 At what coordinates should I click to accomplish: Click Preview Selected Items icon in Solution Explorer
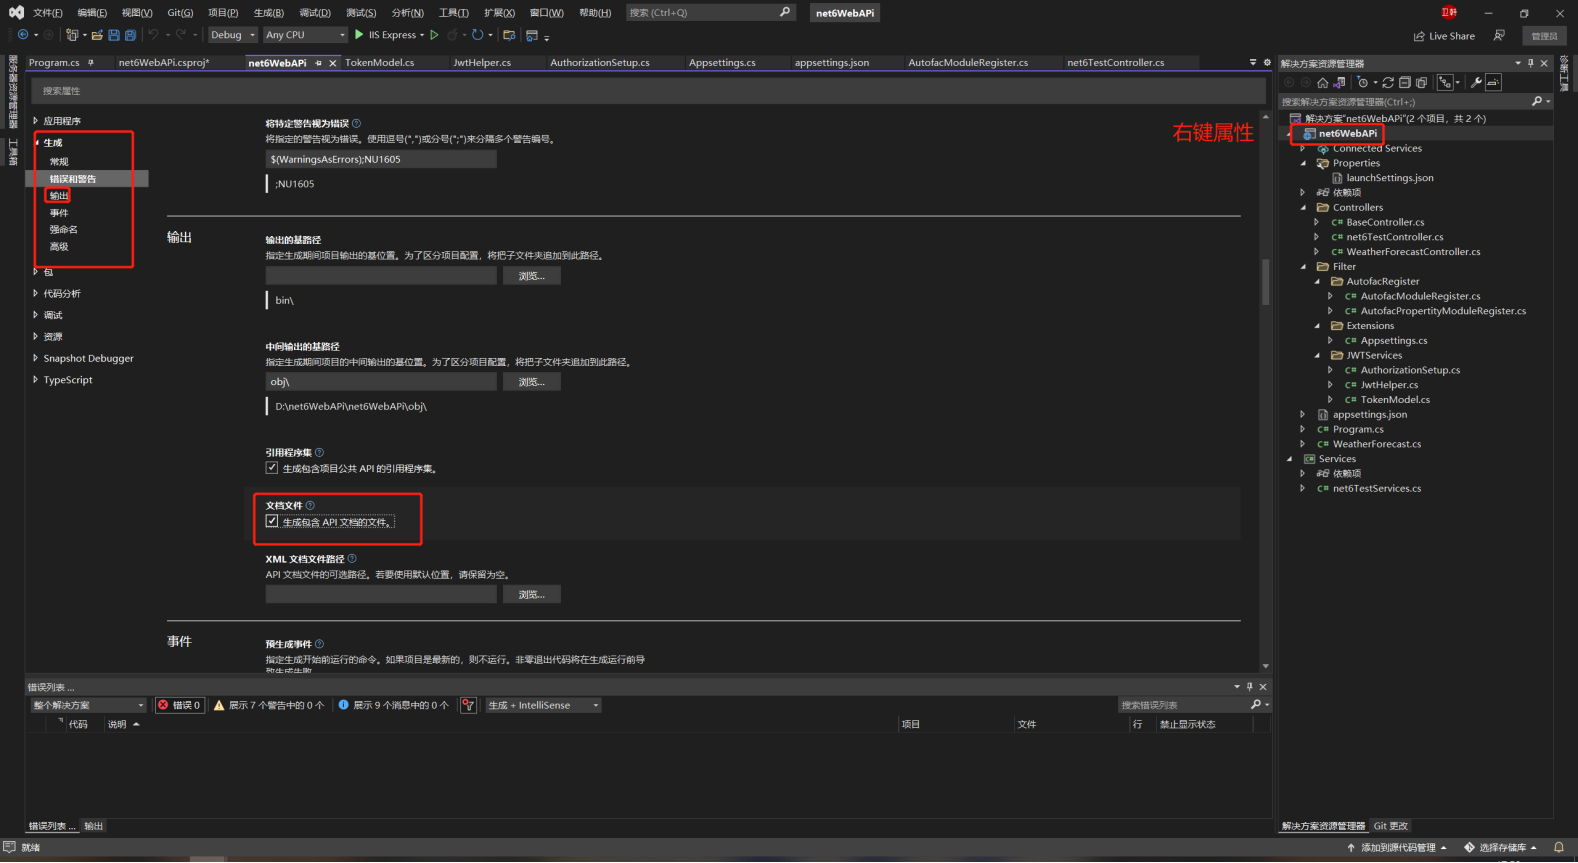pos(1493,83)
